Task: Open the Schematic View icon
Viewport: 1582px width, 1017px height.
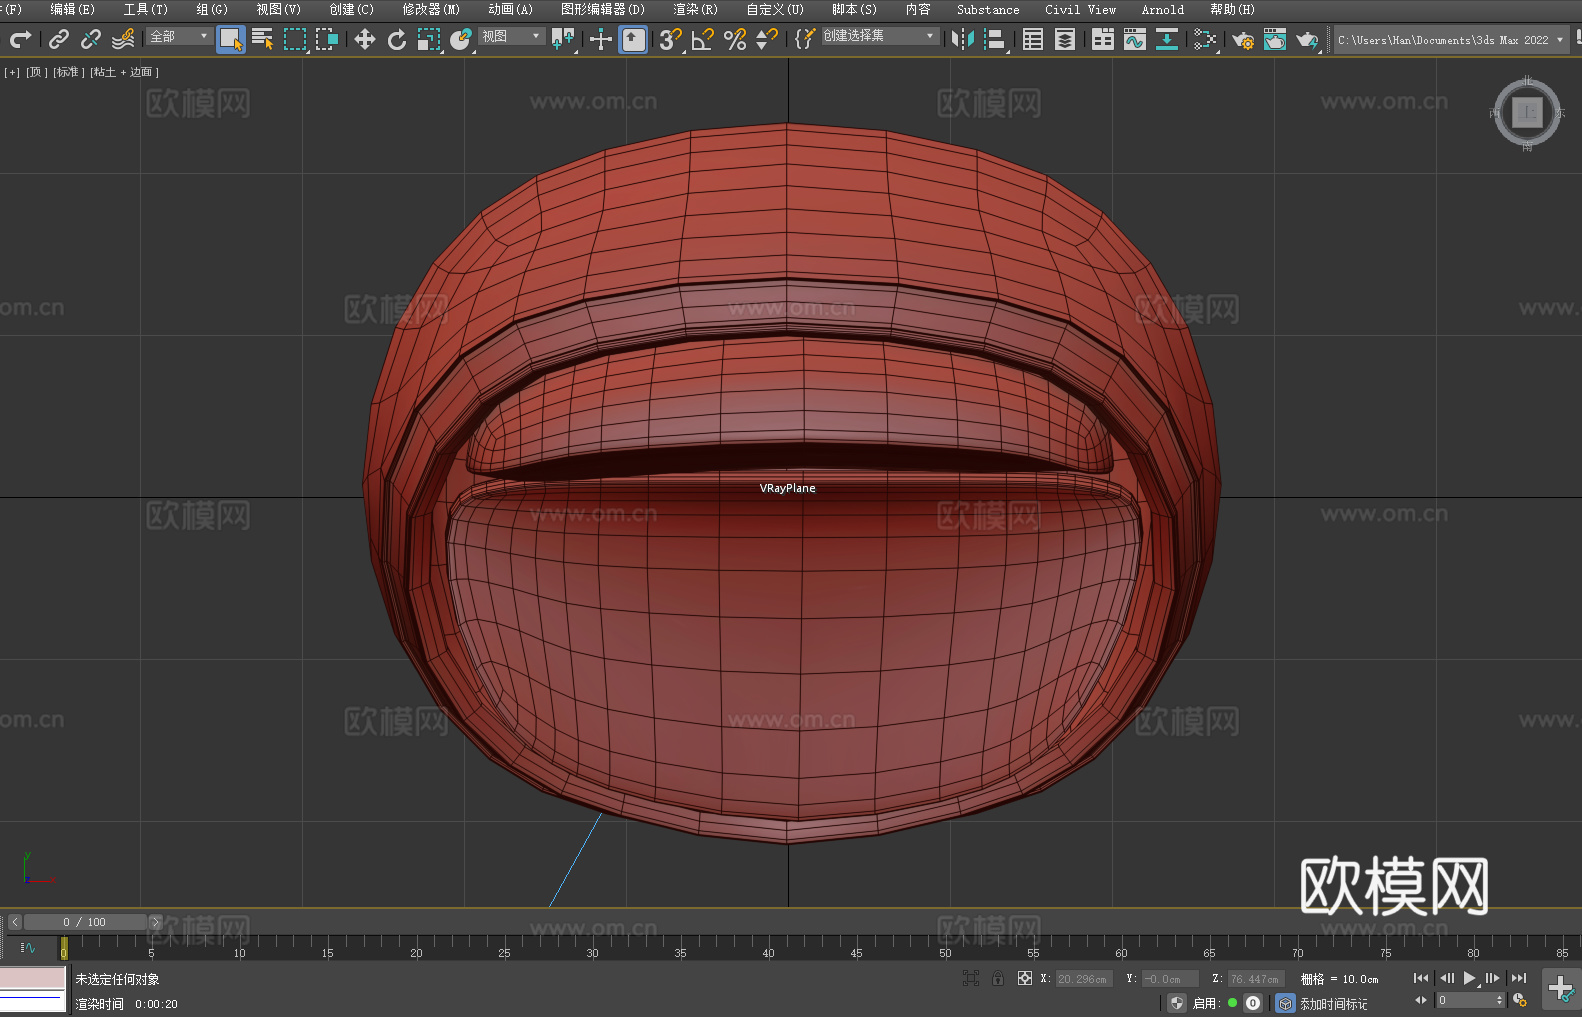Action: [x=1205, y=39]
